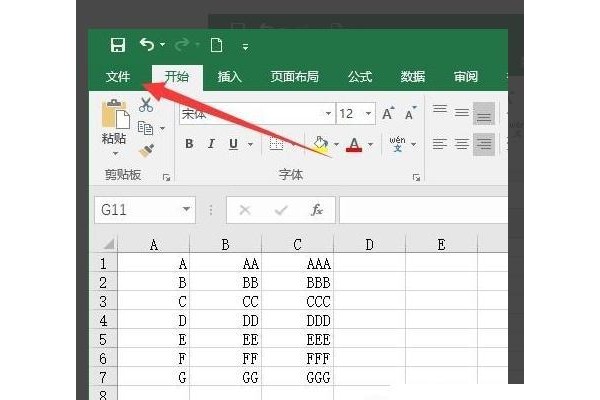Screen dimensions: 600x400
Task: Open 字体 font dialog launcher
Action: tap(416, 177)
